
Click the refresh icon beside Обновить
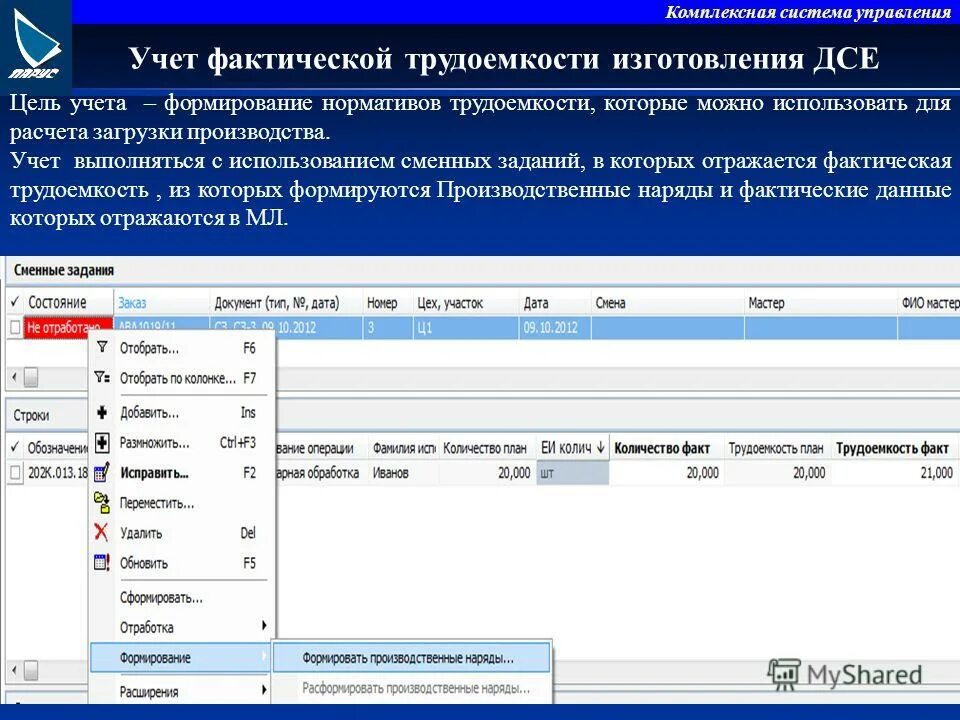pyautogui.click(x=102, y=562)
